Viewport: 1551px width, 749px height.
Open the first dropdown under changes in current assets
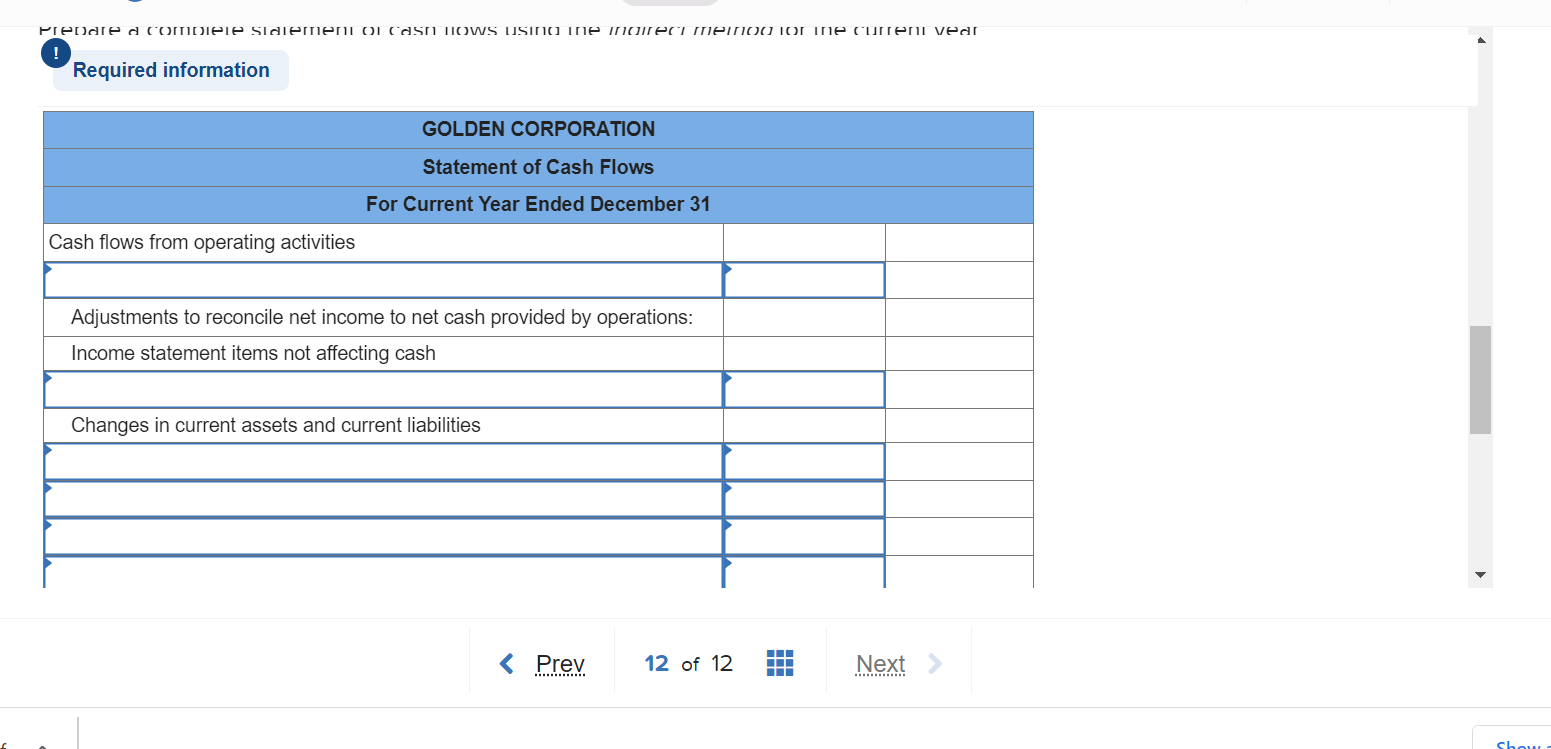pos(383,461)
